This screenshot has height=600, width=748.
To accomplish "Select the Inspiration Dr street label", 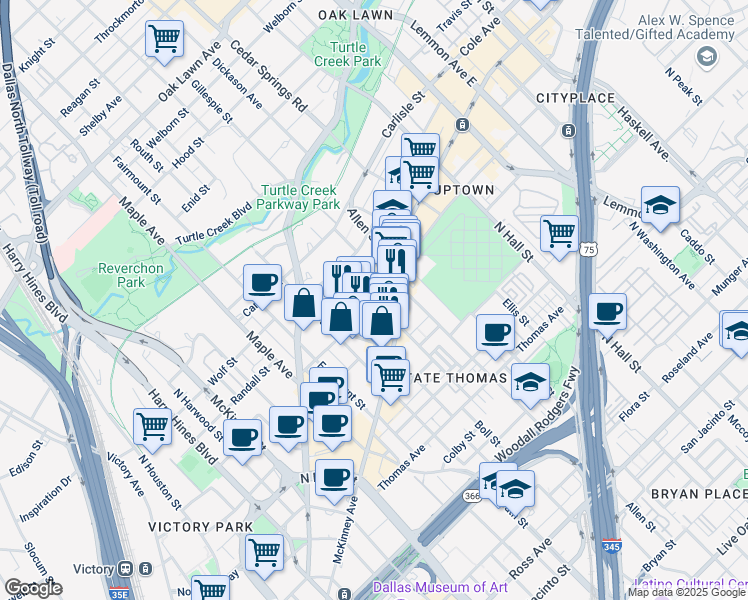I will 46,499.
